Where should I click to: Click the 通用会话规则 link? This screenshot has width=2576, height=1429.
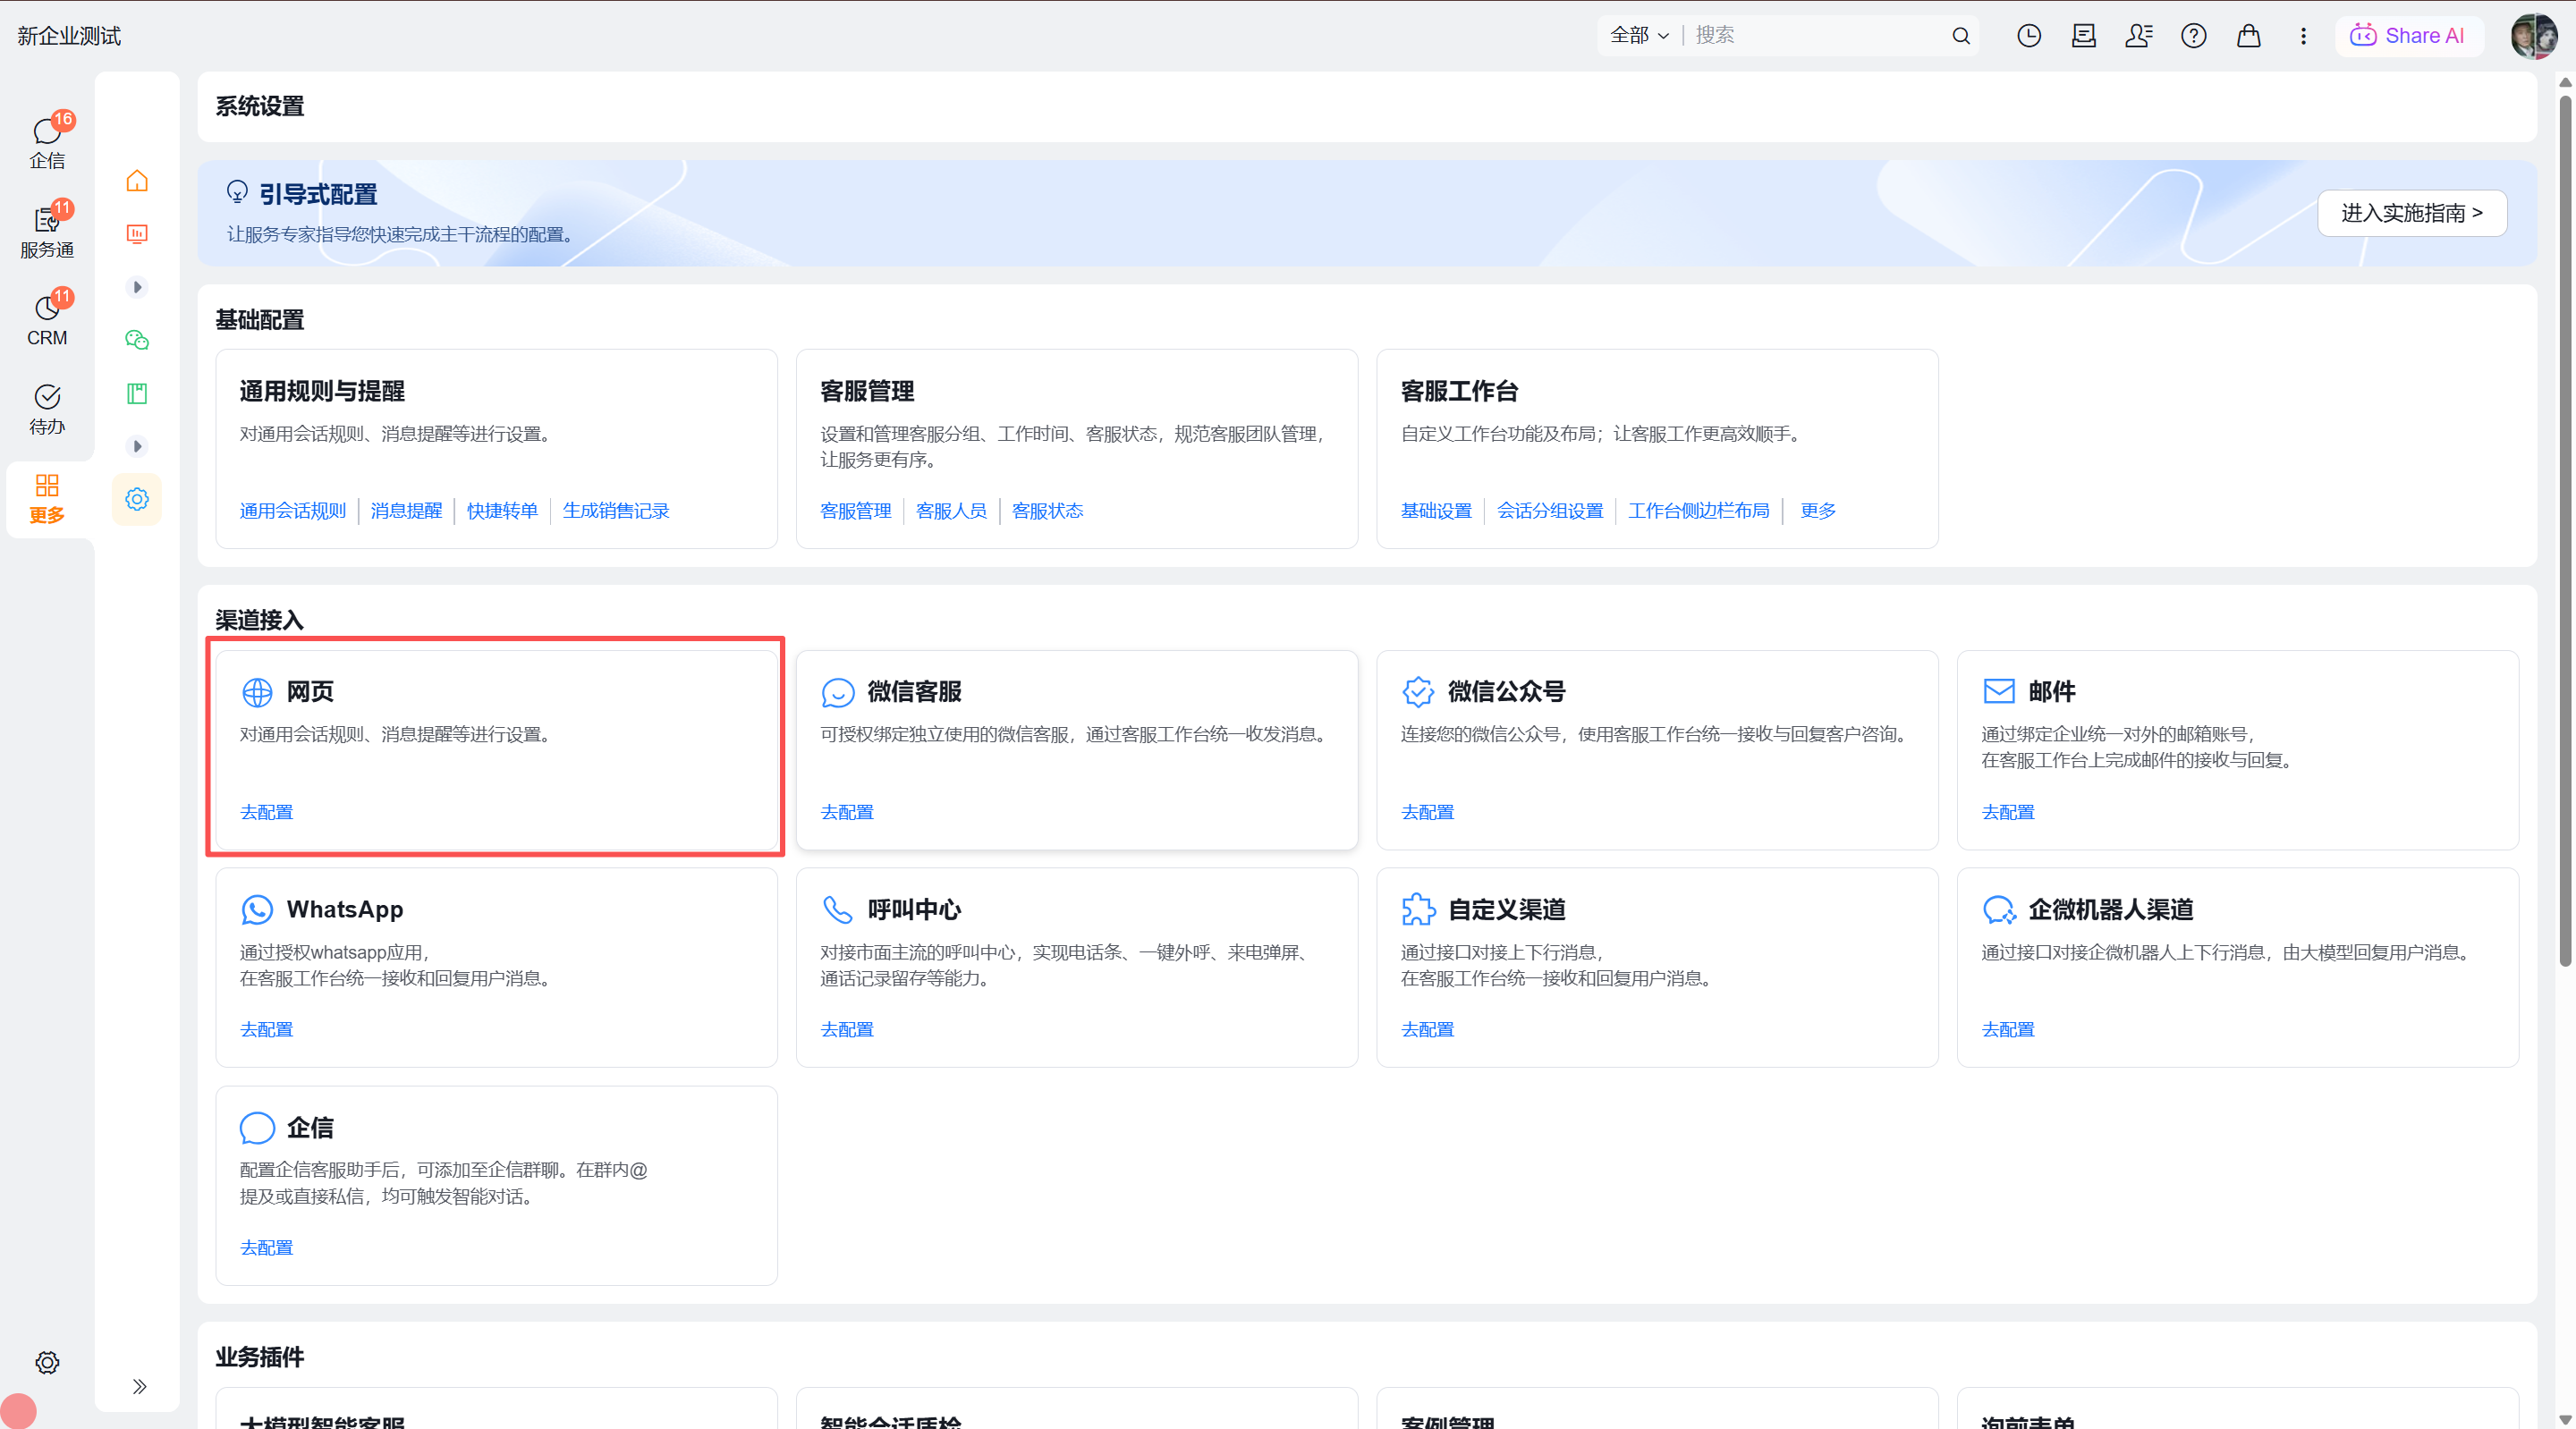292,511
